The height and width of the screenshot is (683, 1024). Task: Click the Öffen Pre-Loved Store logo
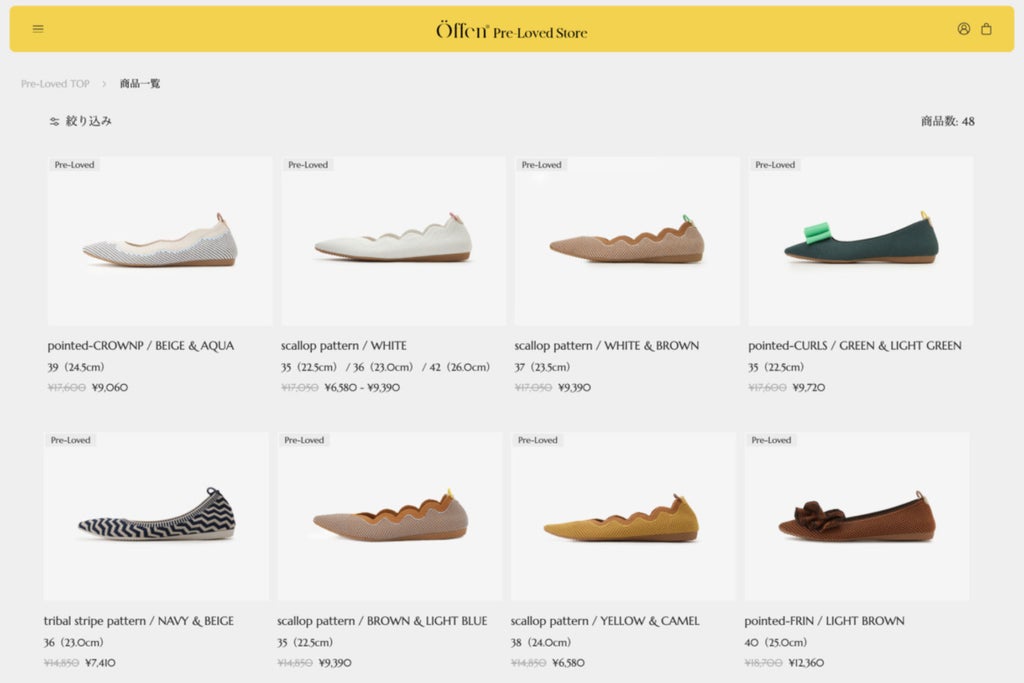click(x=511, y=30)
